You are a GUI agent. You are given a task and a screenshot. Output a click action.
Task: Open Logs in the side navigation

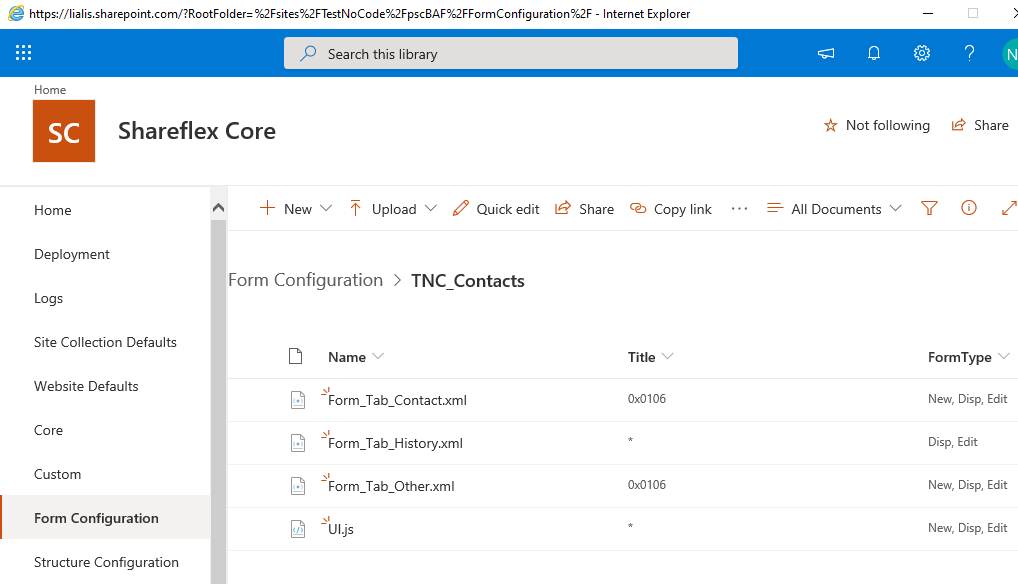tap(48, 298)
